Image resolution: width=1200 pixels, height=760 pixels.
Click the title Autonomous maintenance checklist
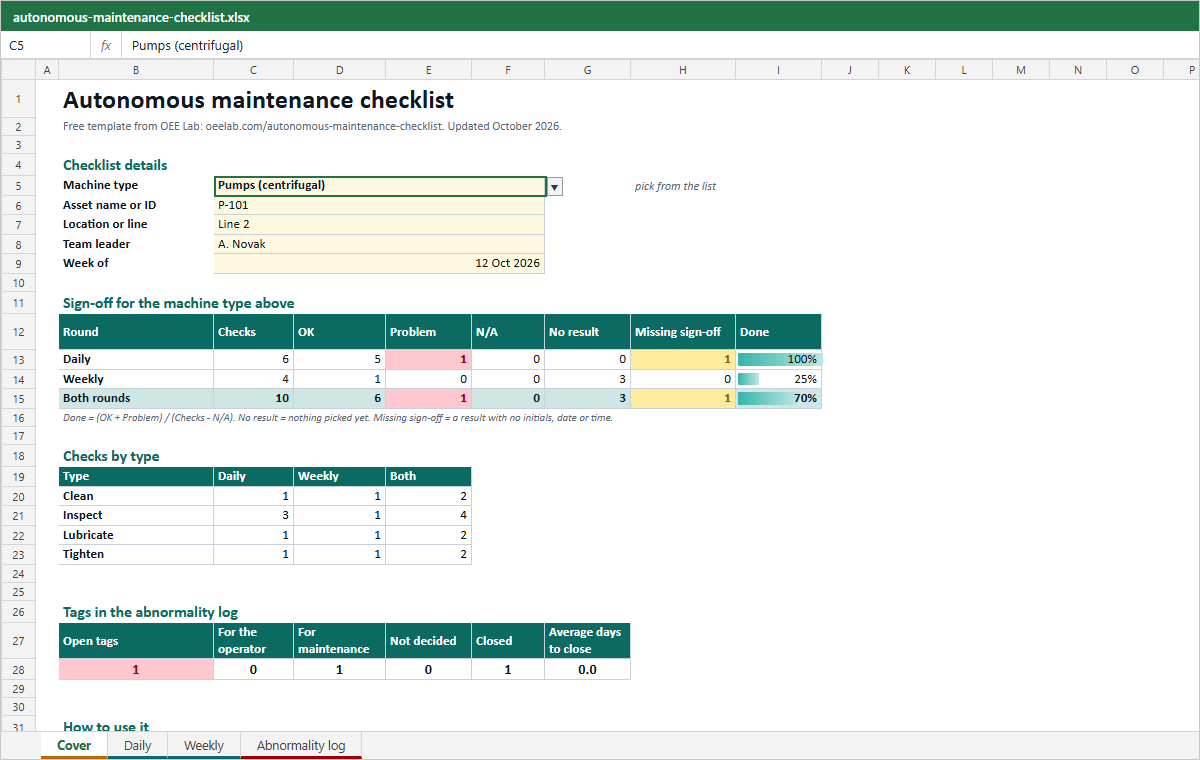tap(258, 100)
